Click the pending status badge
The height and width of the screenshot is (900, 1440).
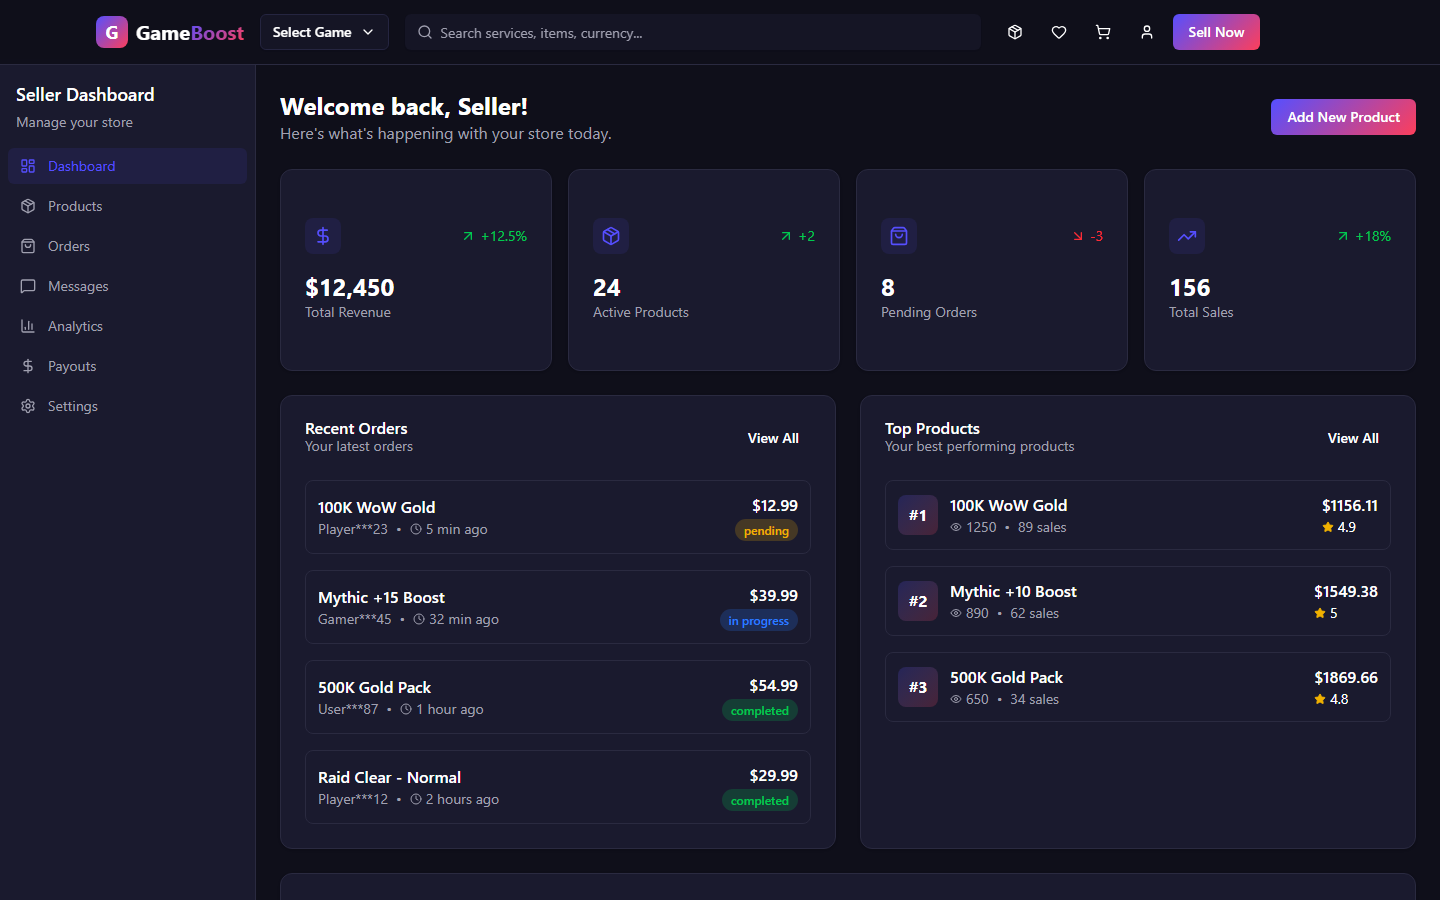click(x=766, y=531)
